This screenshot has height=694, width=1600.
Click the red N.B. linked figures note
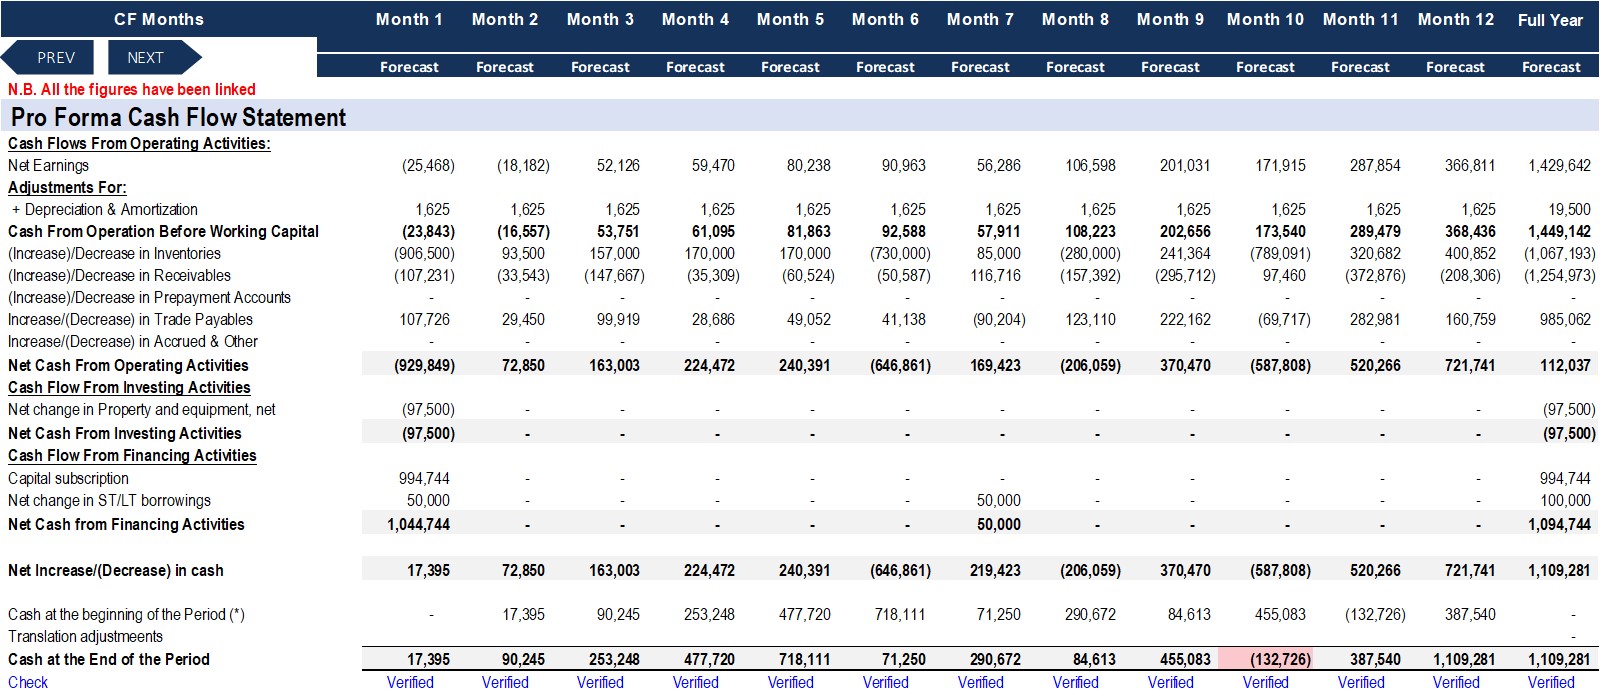coord(132,89)
